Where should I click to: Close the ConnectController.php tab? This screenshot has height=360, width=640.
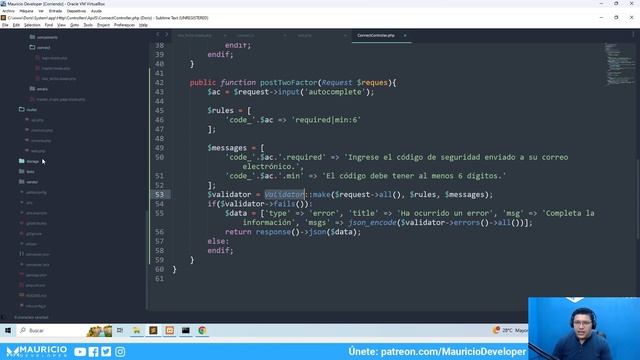405,36
